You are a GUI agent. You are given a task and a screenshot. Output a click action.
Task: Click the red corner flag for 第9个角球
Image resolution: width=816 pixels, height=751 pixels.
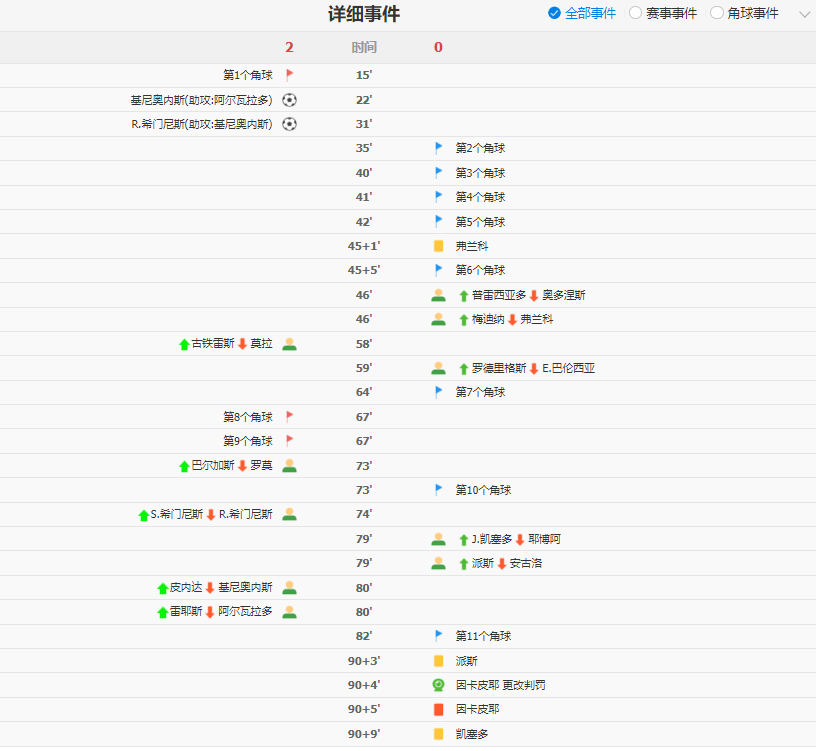click(289, 441)
